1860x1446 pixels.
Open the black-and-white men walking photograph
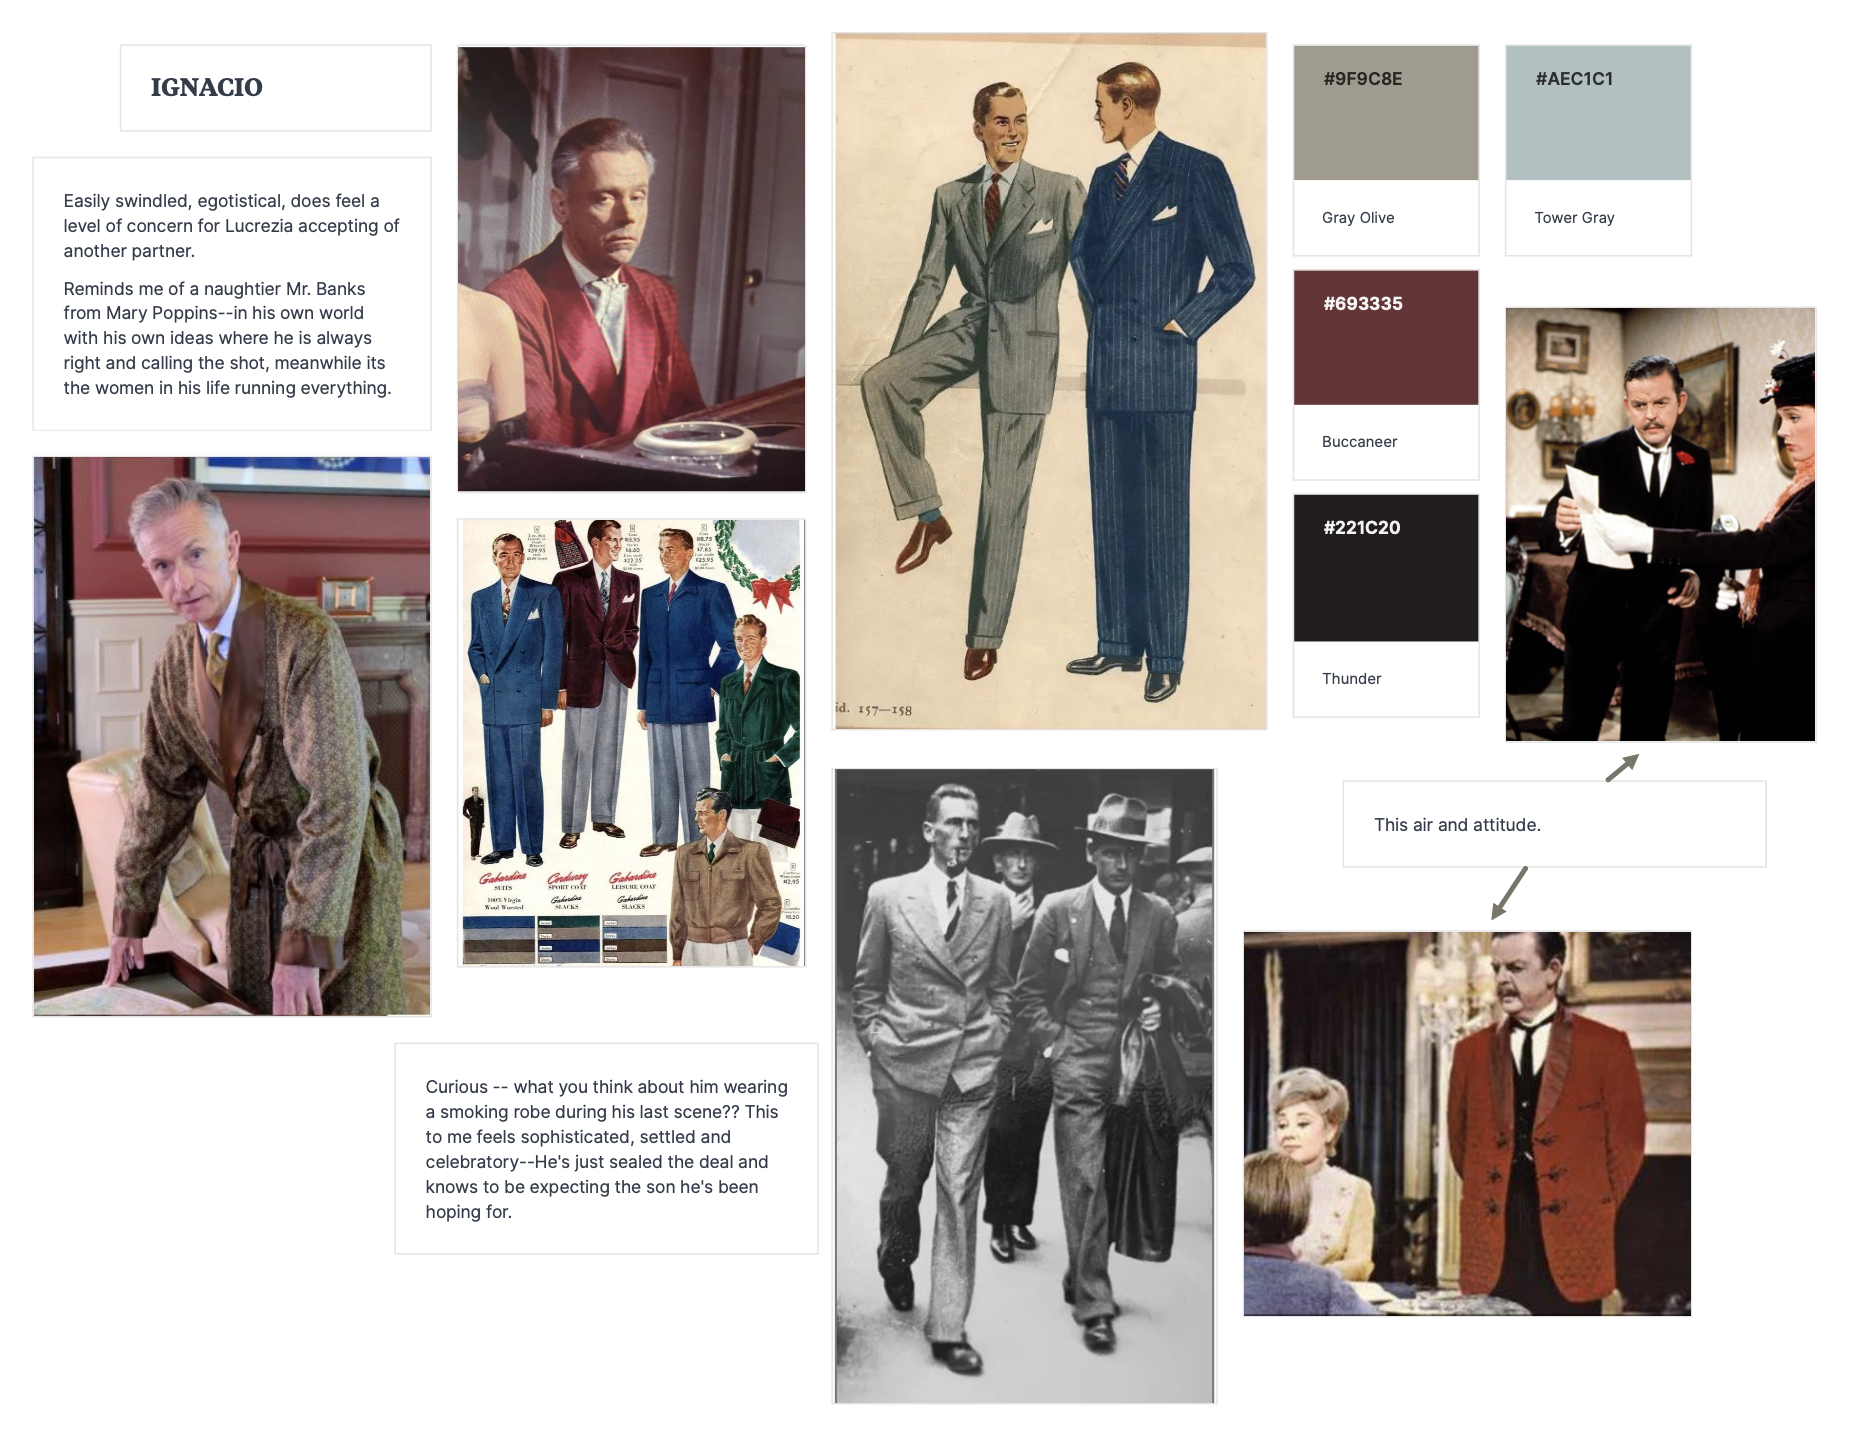pos(1024,1086)
